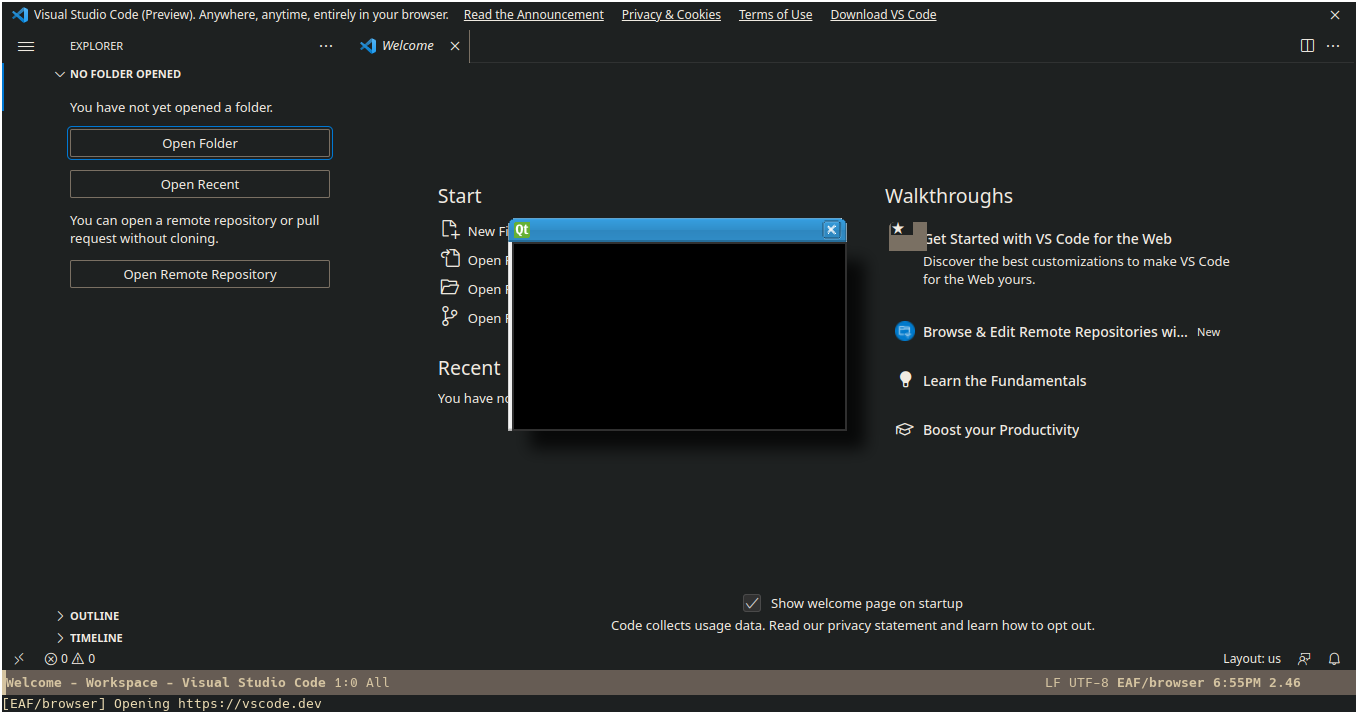Viewport: 1358px width, 714px height.
Task: Click the Open Repository branch icon
Action: [450, 316]
